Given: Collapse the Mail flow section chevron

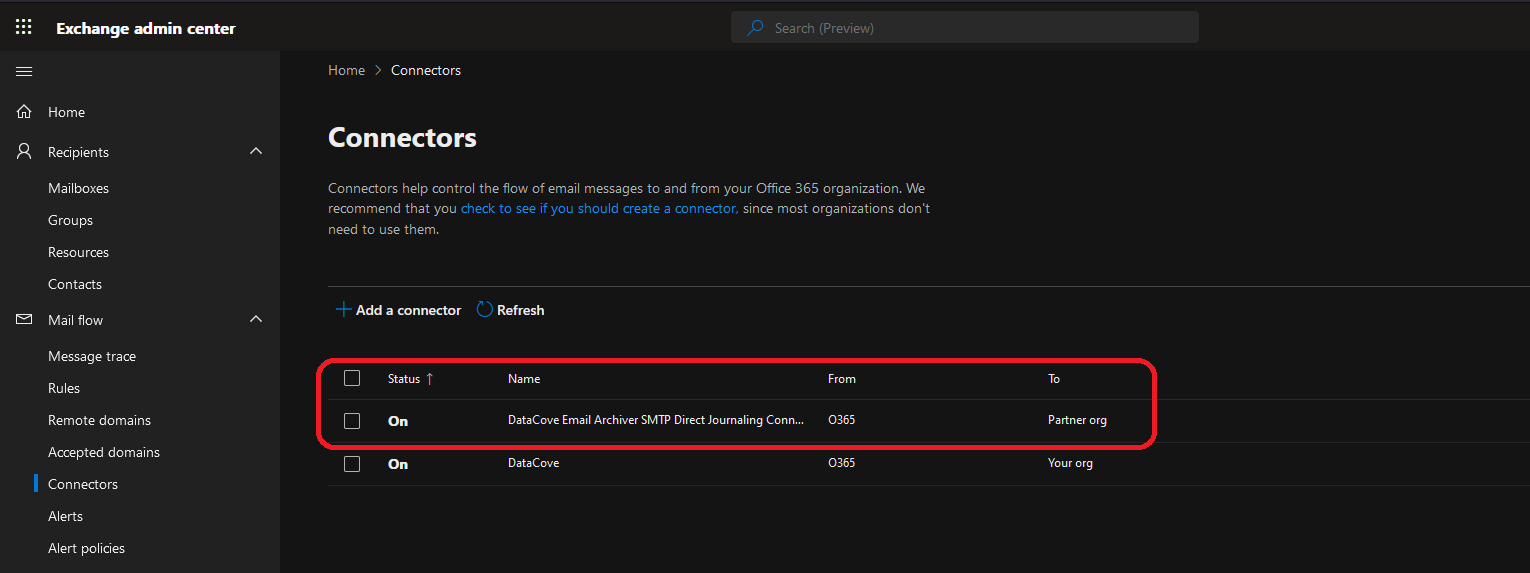Looking at the screenshot, I should coord(256,319).
